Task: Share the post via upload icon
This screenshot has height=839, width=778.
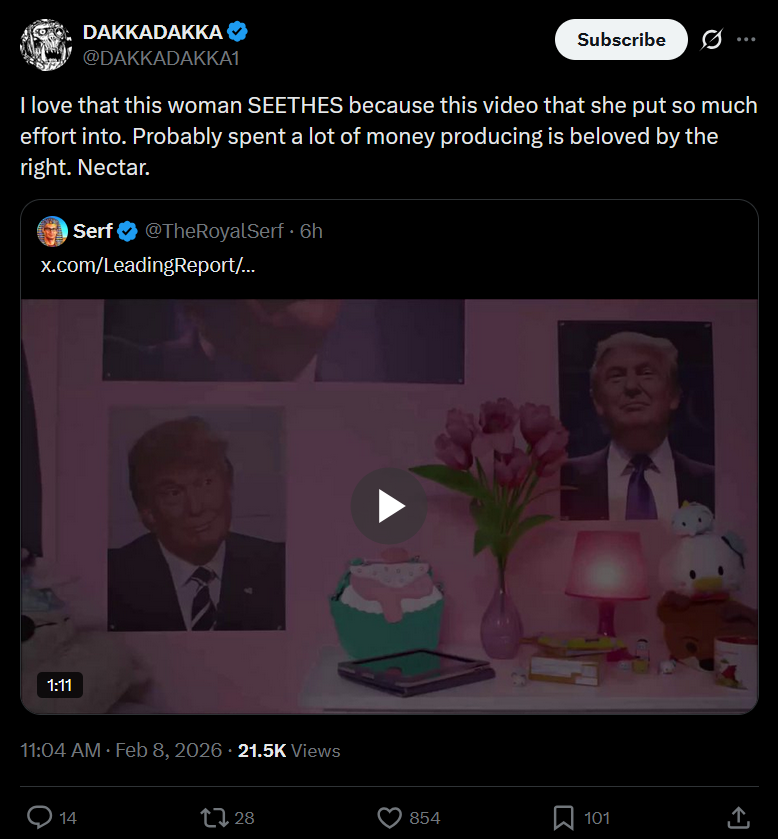Action: pyautogui.click(x=738, y=817)
